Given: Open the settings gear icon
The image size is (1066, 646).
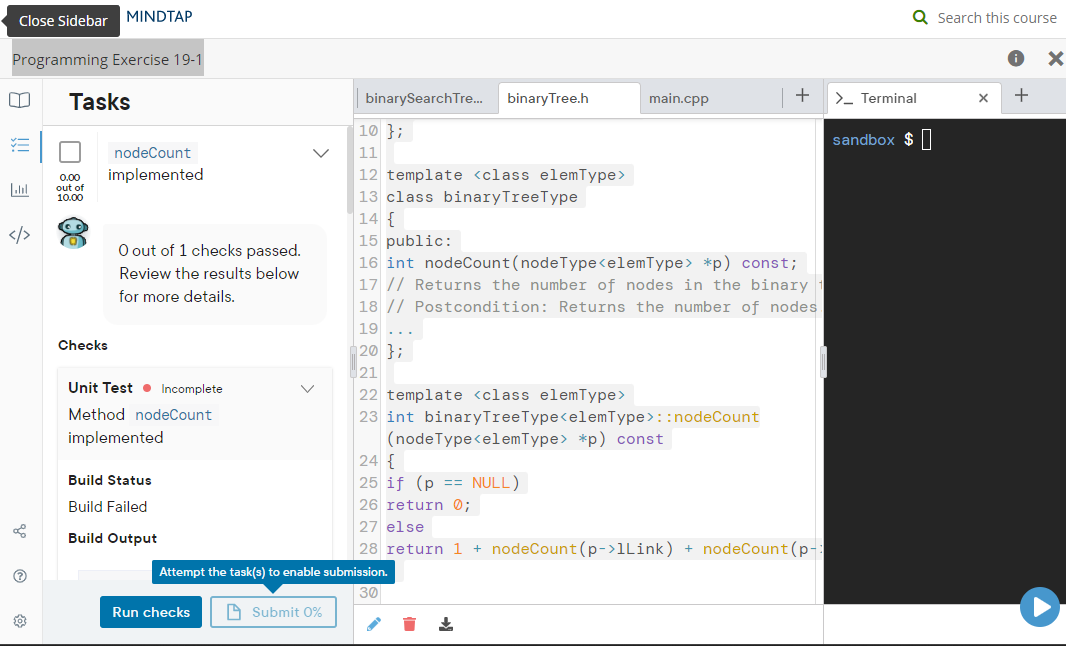Looking at the screenshot, I should pos(19,620).
